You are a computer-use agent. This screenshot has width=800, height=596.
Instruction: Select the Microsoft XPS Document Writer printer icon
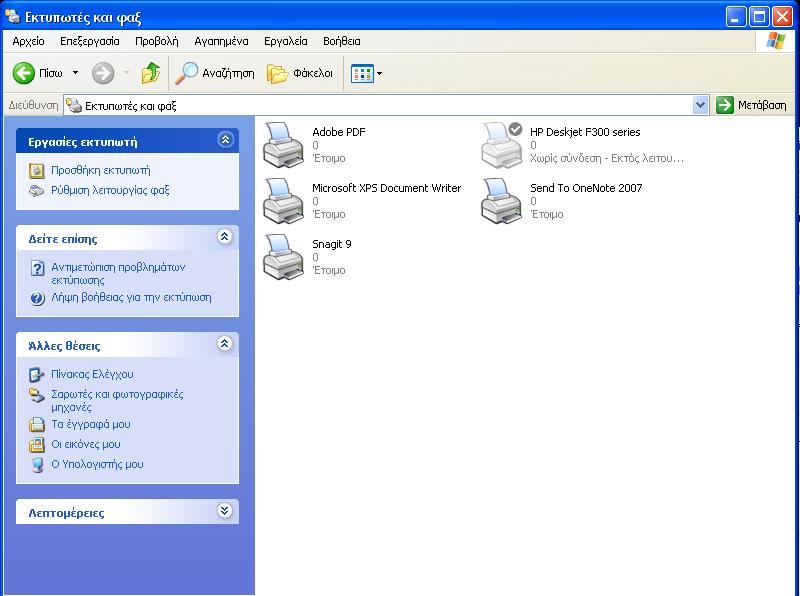point(284,201)
